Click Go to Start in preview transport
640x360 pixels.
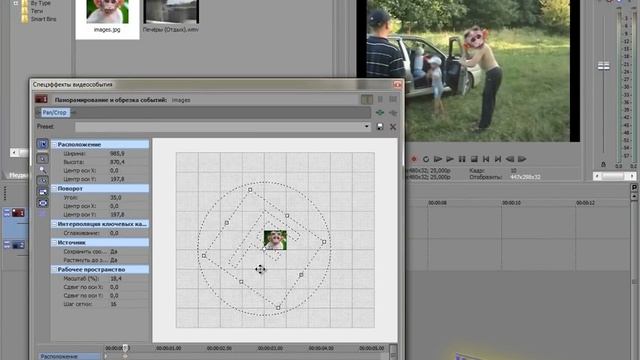click(486, 159)
